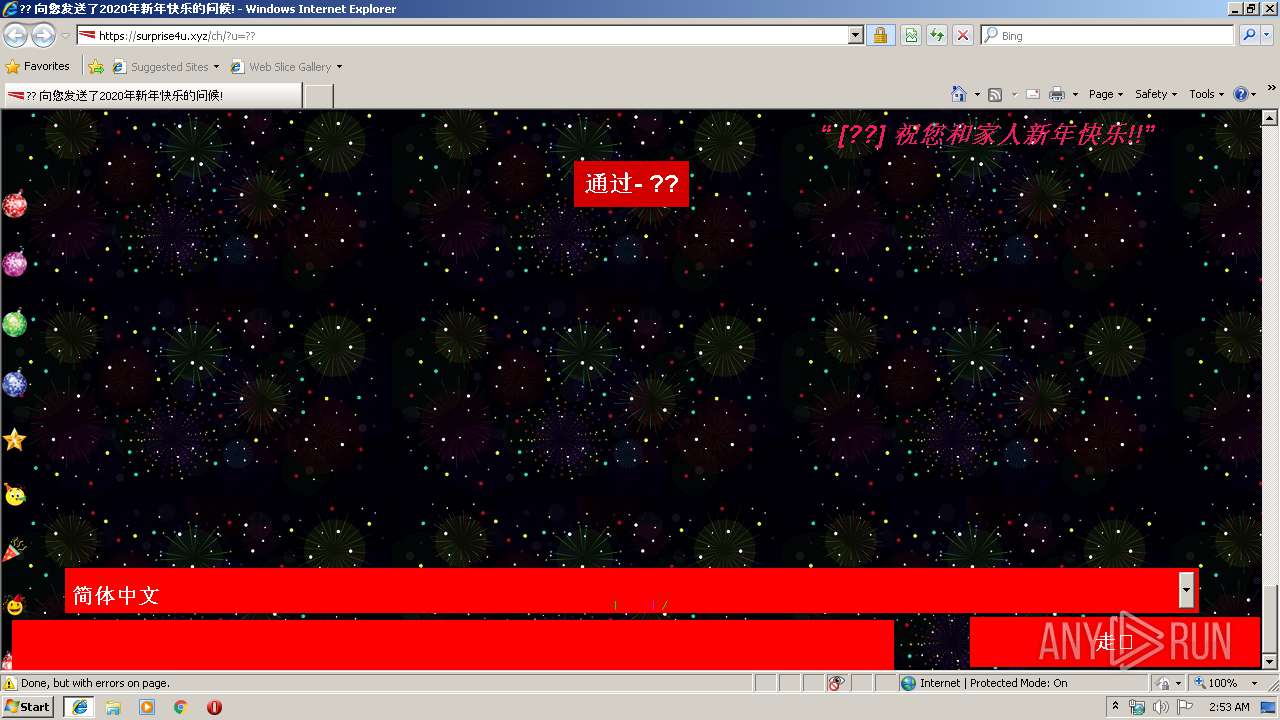Click the Read Mail envelope icon
The height and width of the screenshot is (720, 1280).
[x=1033, y=94]
